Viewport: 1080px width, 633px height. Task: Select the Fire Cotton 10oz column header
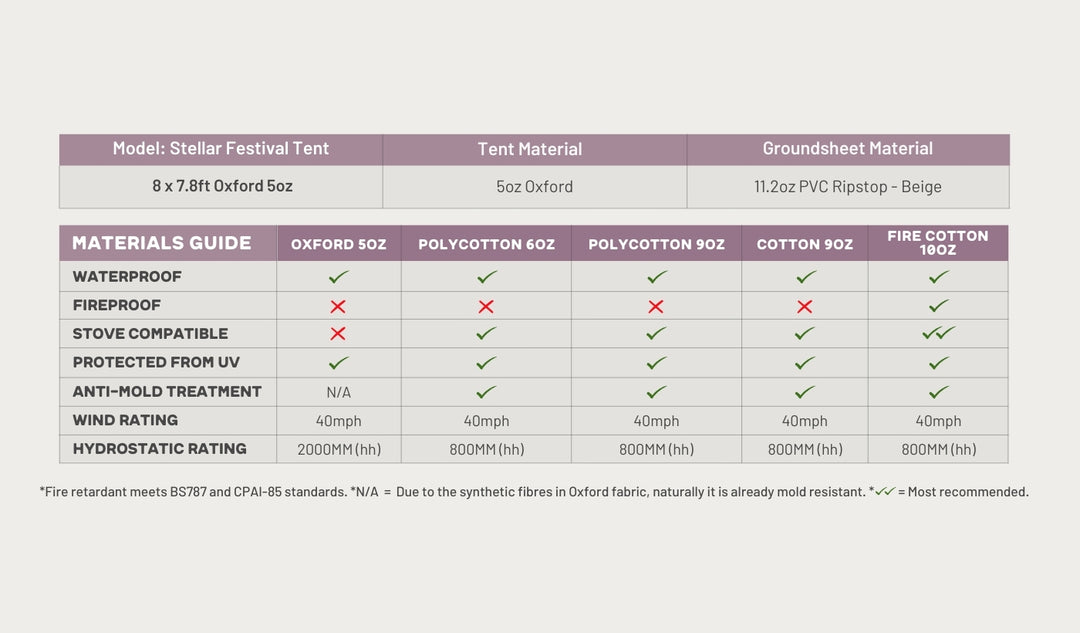(938, 243)
